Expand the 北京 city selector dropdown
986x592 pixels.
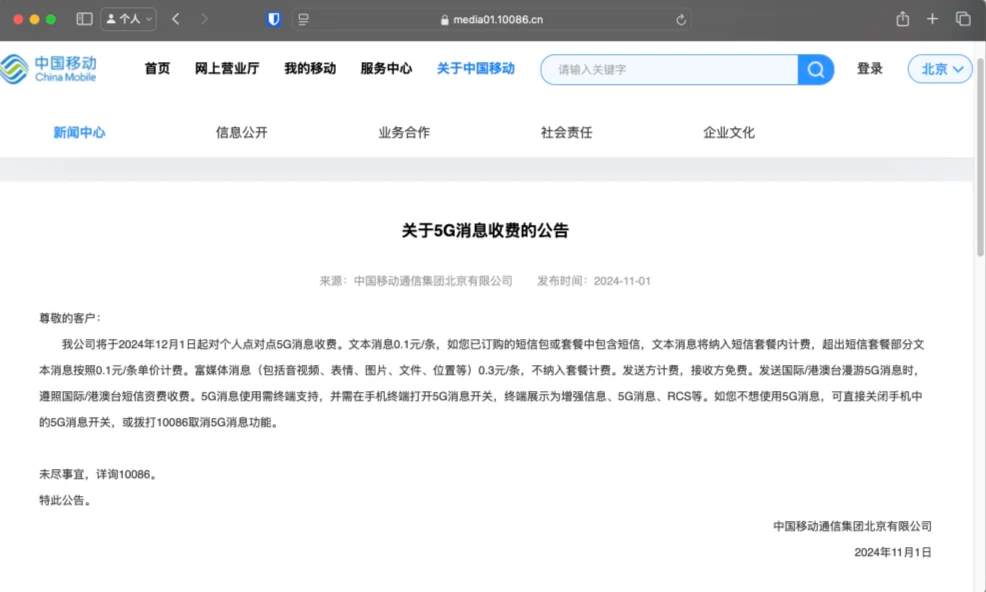pos(940,69)
